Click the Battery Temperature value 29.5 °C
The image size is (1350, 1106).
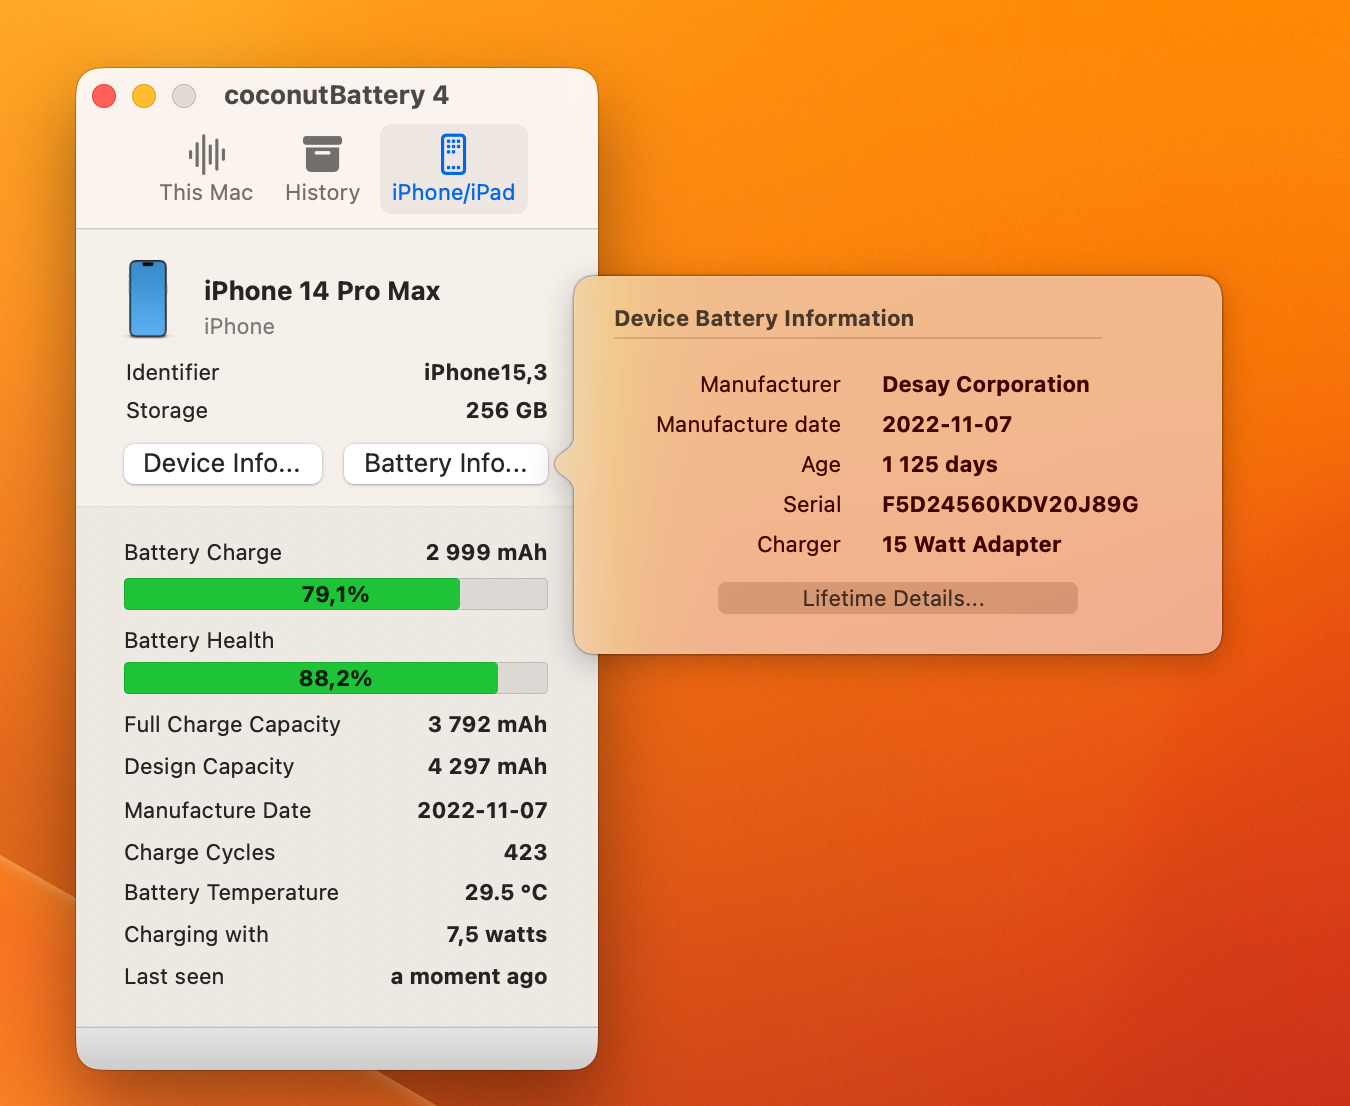click(x=506, y=893)
